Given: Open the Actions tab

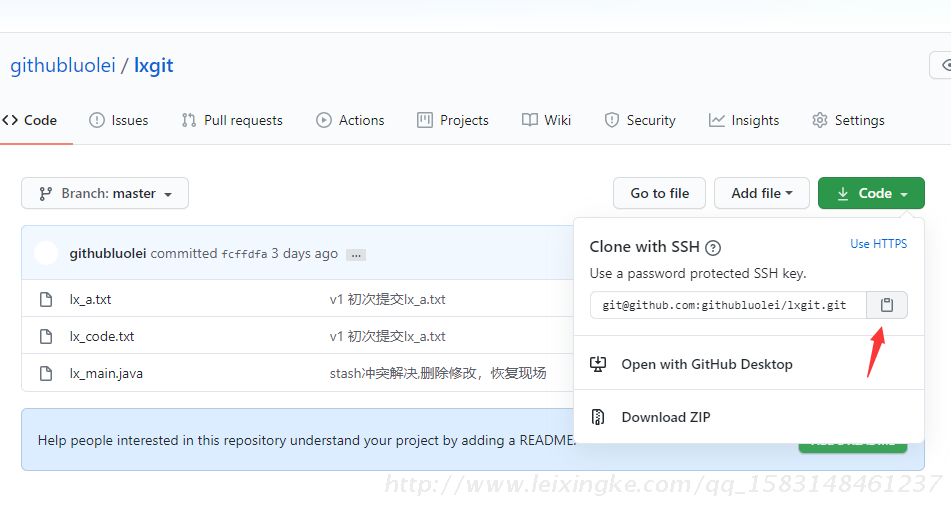Looking at the screenshot, I should (x=350, y=120).
